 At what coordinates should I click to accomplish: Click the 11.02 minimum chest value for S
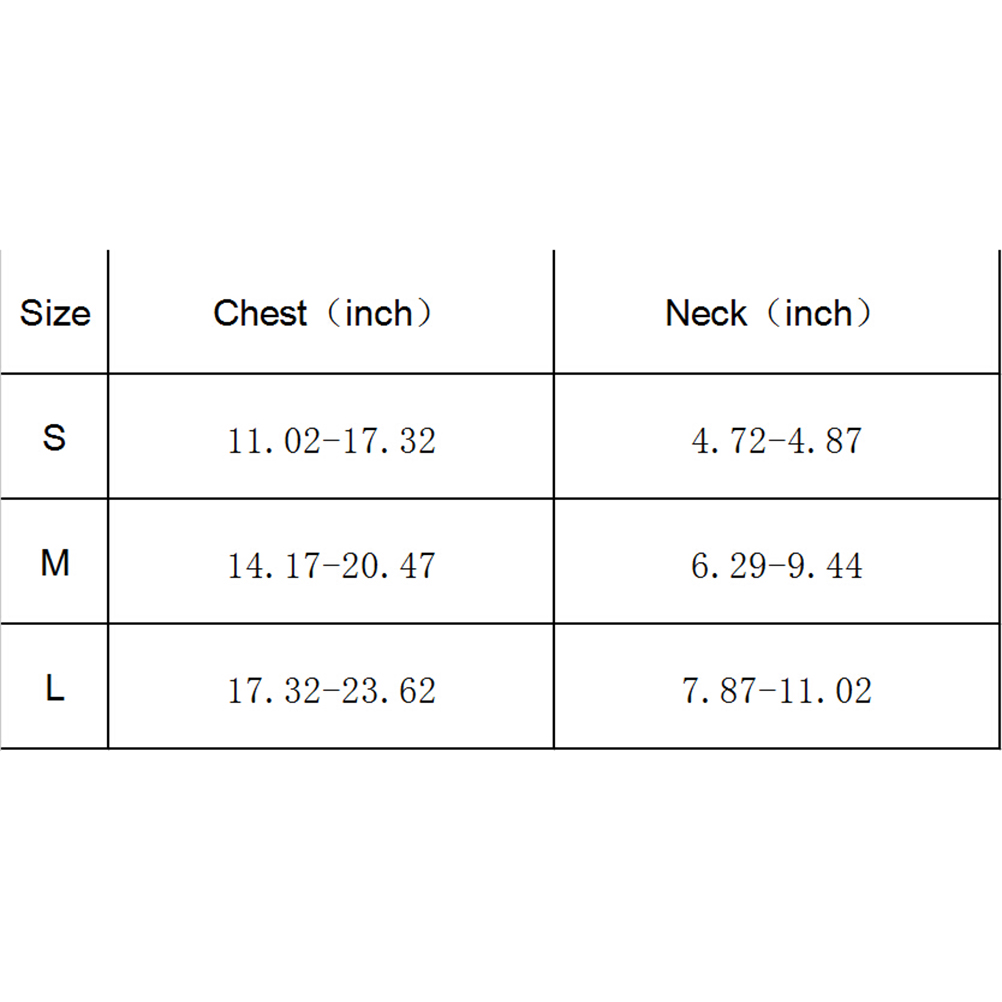click(270, 441)
